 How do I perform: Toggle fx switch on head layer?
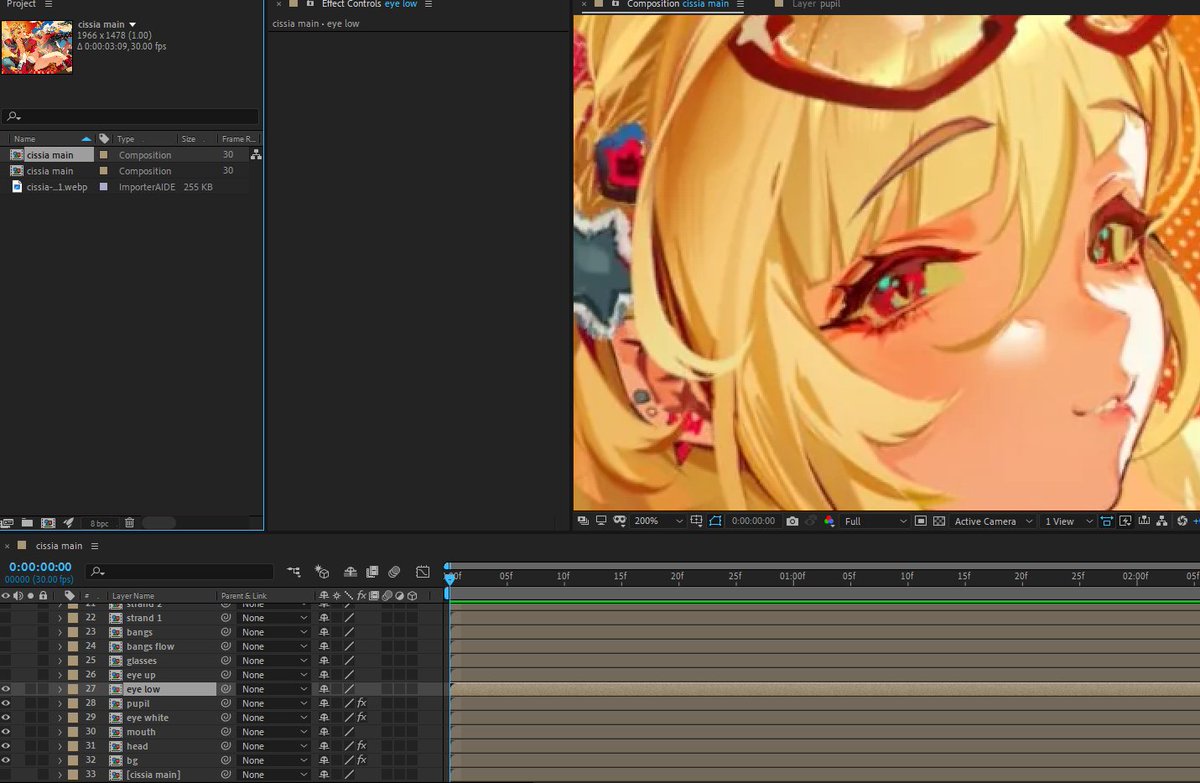coord(362,746)
